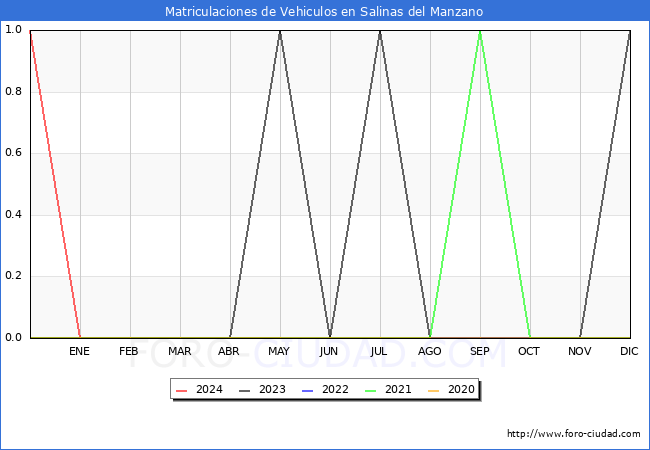Screen dimensions: 650x450
Task: Click the FEB month axis label
Action: pyautogui.click(x=129, y=351)
